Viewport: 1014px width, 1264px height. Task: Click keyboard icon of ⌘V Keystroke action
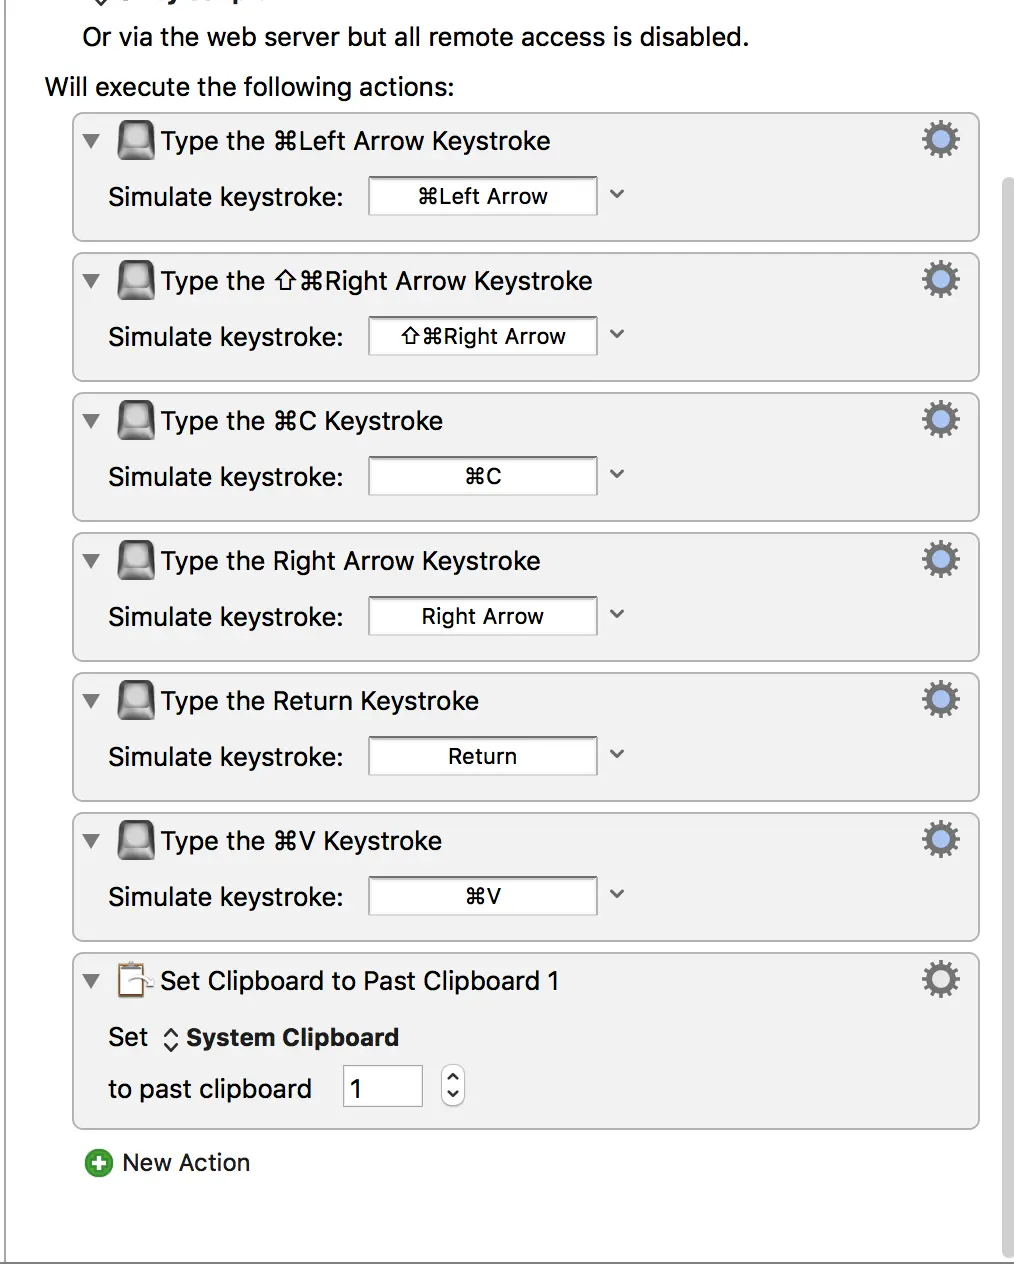point(136,841)
